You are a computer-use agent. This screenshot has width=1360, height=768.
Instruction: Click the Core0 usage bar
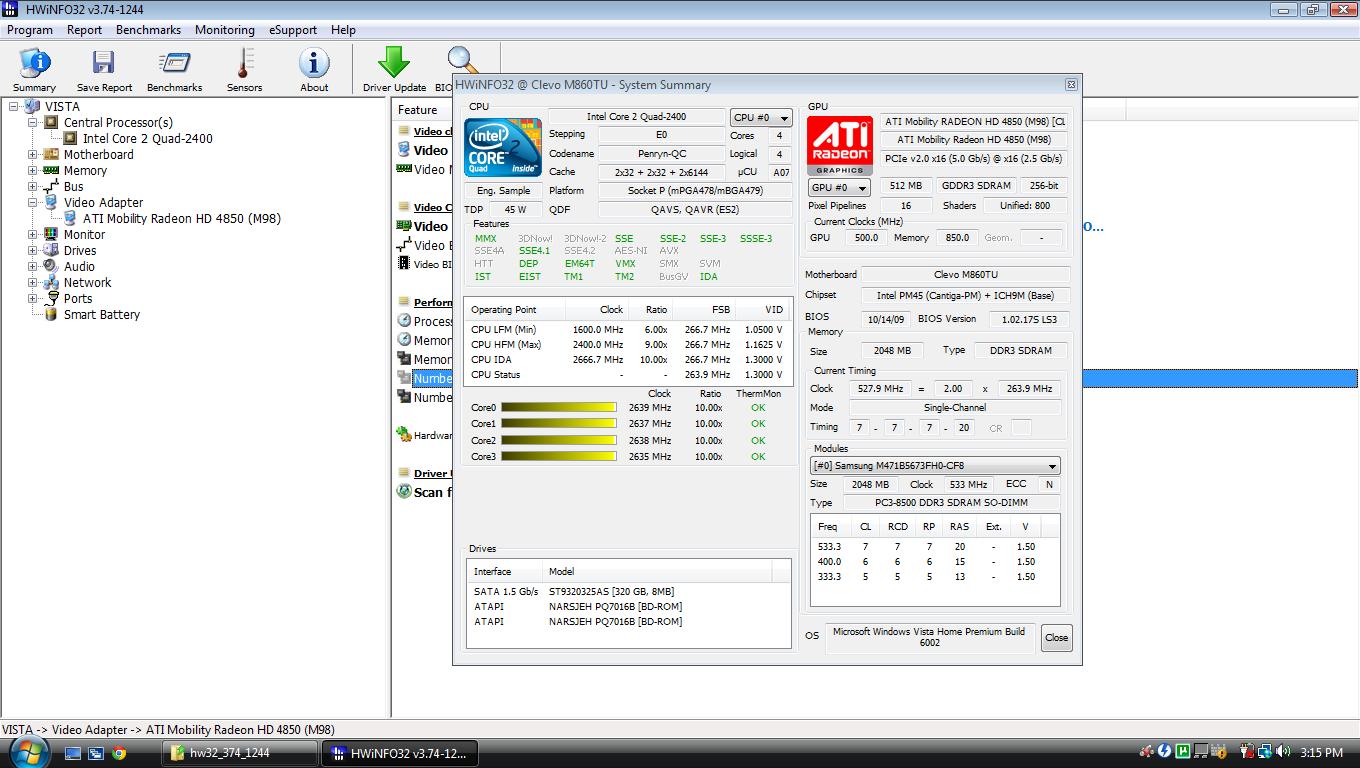coord(558,408)
